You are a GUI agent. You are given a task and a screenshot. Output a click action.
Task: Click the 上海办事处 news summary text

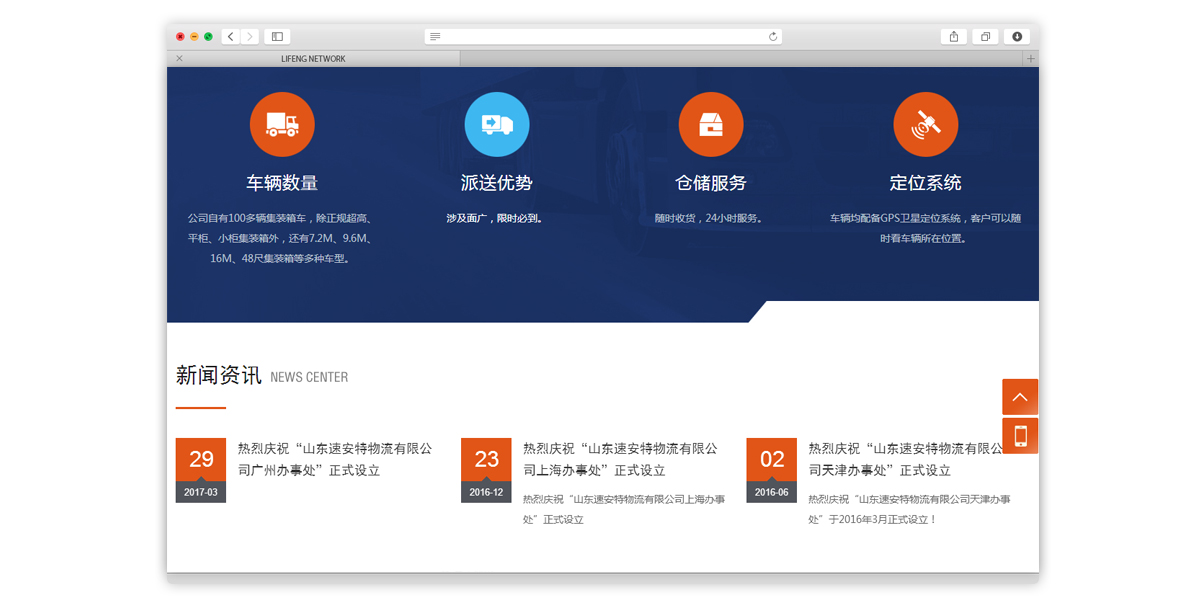pos(624,509)
